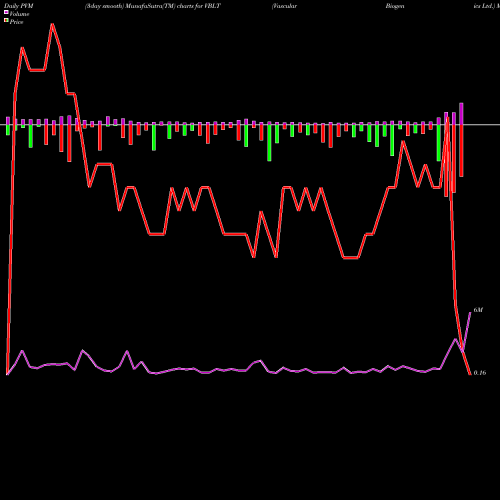This screenshot has height=500, width=500.
Task: Click the purple Volume legend swatch
Action: tap(6, 12)
